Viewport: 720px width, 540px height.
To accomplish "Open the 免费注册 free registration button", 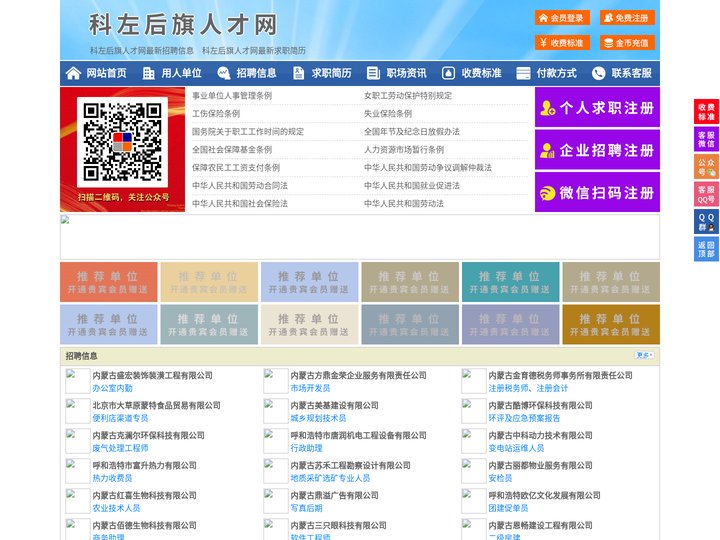I will coord(627,18).
